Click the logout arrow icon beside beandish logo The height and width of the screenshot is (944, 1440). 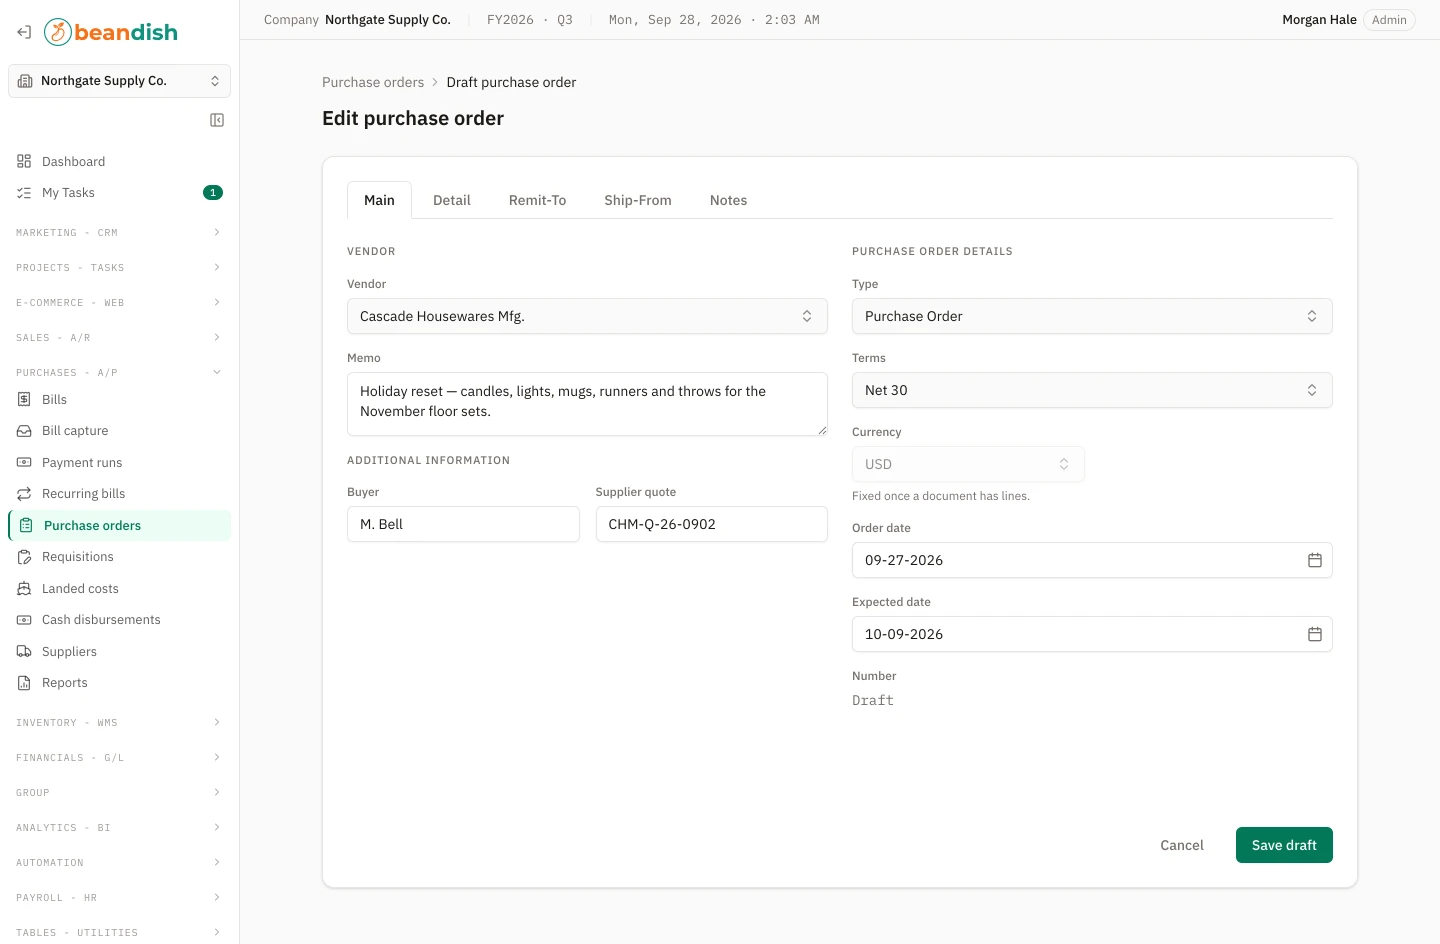(24, 32)
